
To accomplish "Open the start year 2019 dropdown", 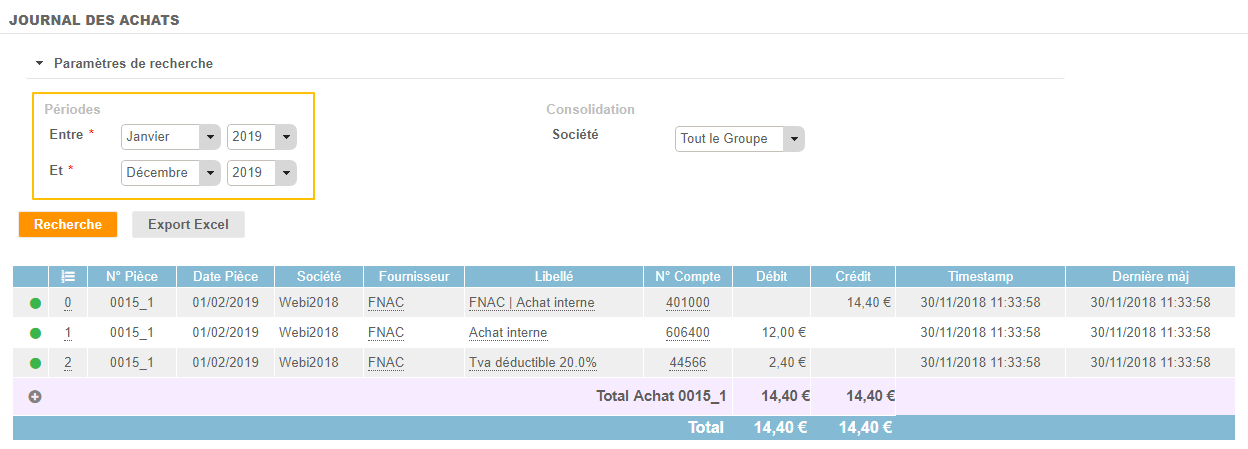I will pos(262,137).
